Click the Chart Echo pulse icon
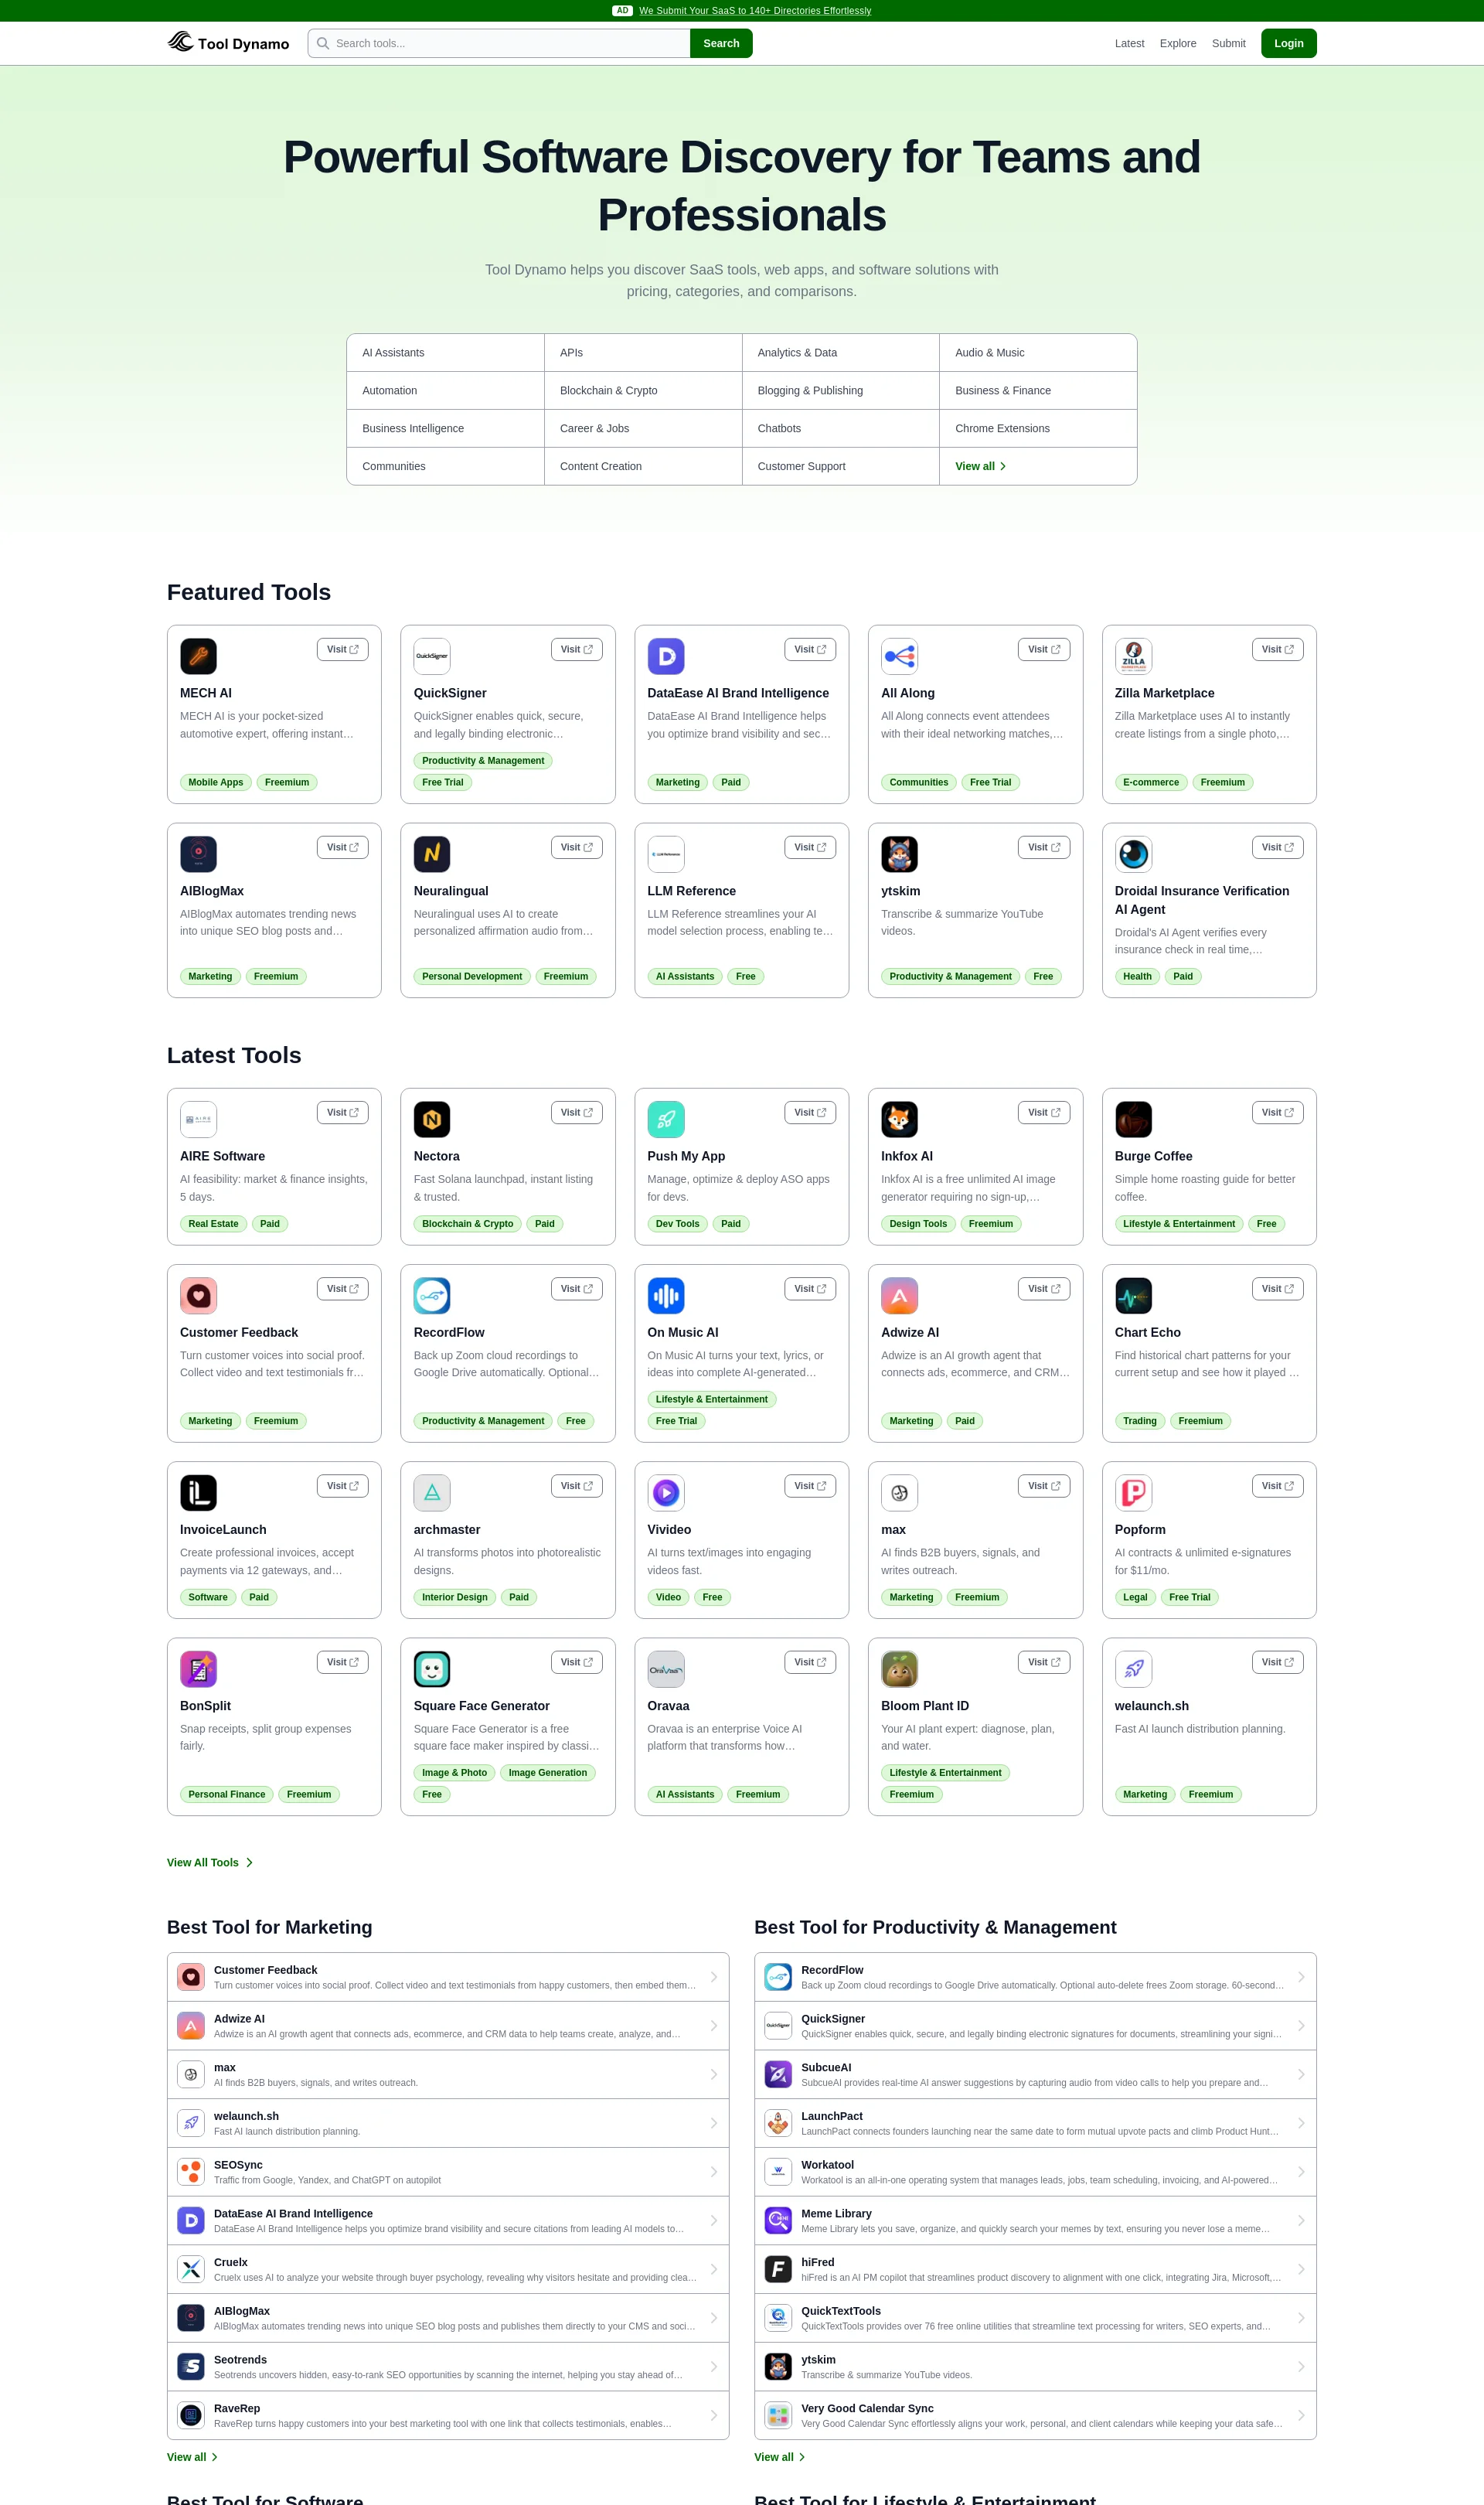 pyautogui.click(x=1133, y=1296)
